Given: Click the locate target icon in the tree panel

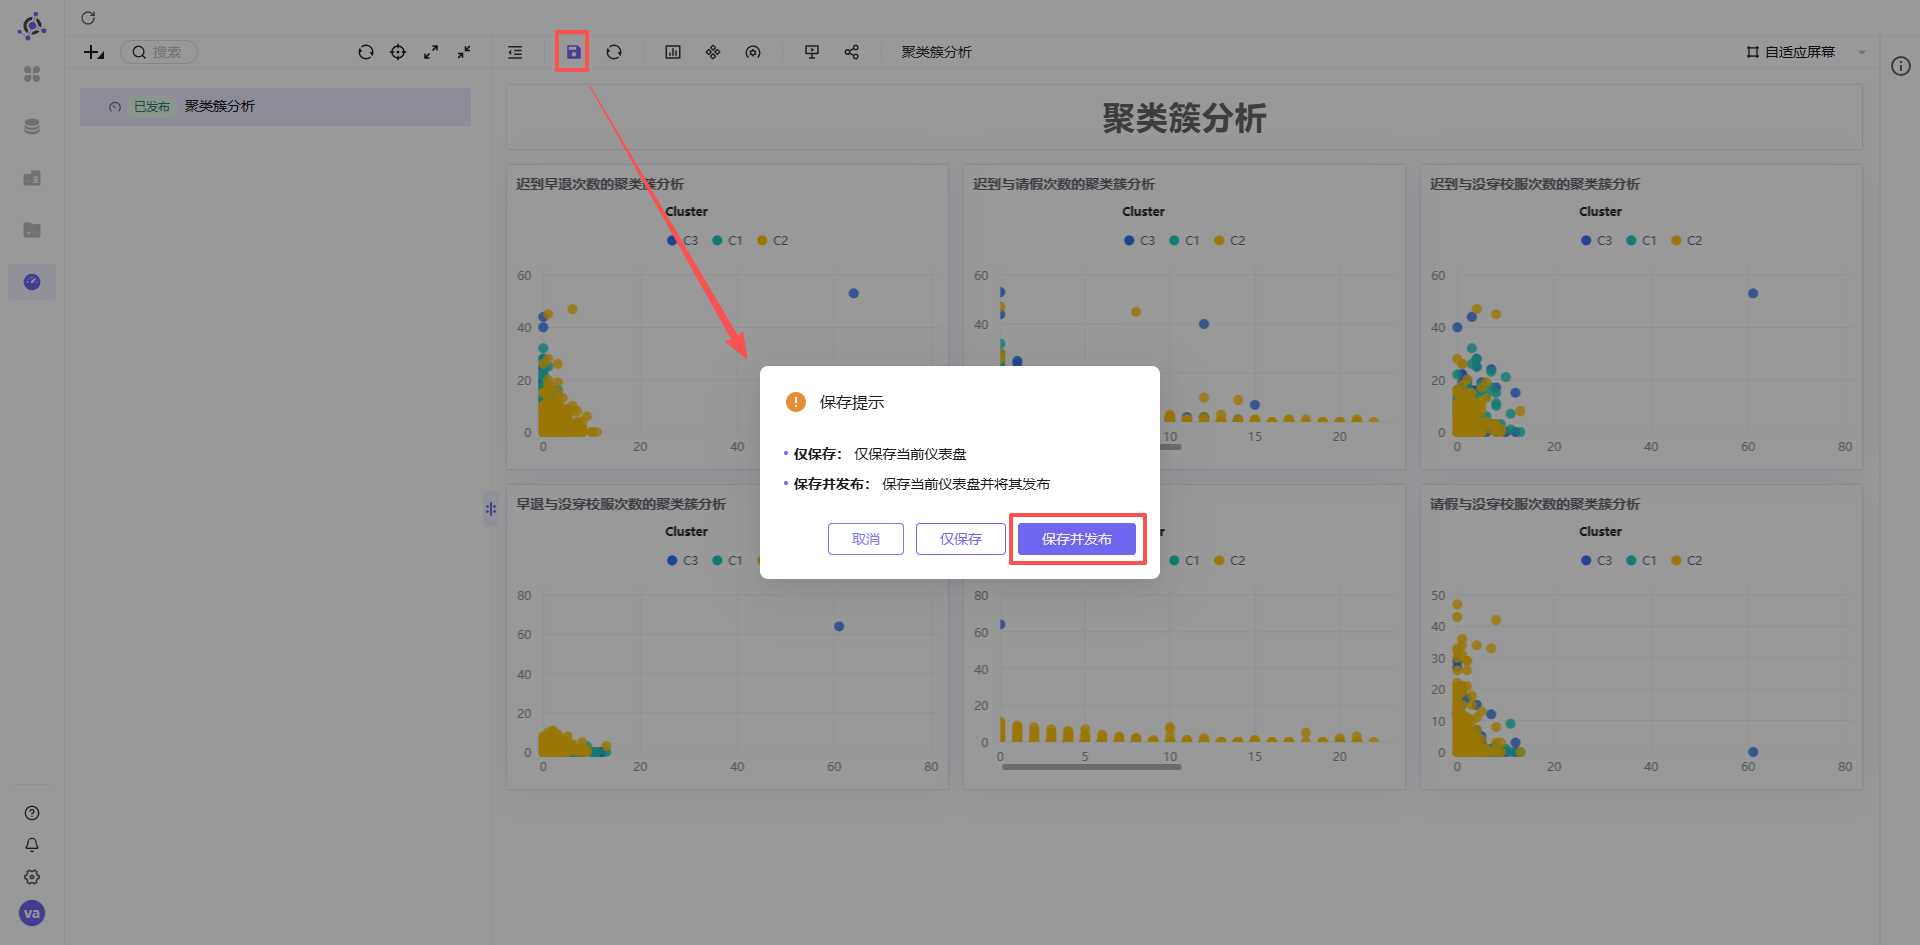Looking at the screenshot, I should click(x=398, y=52).
